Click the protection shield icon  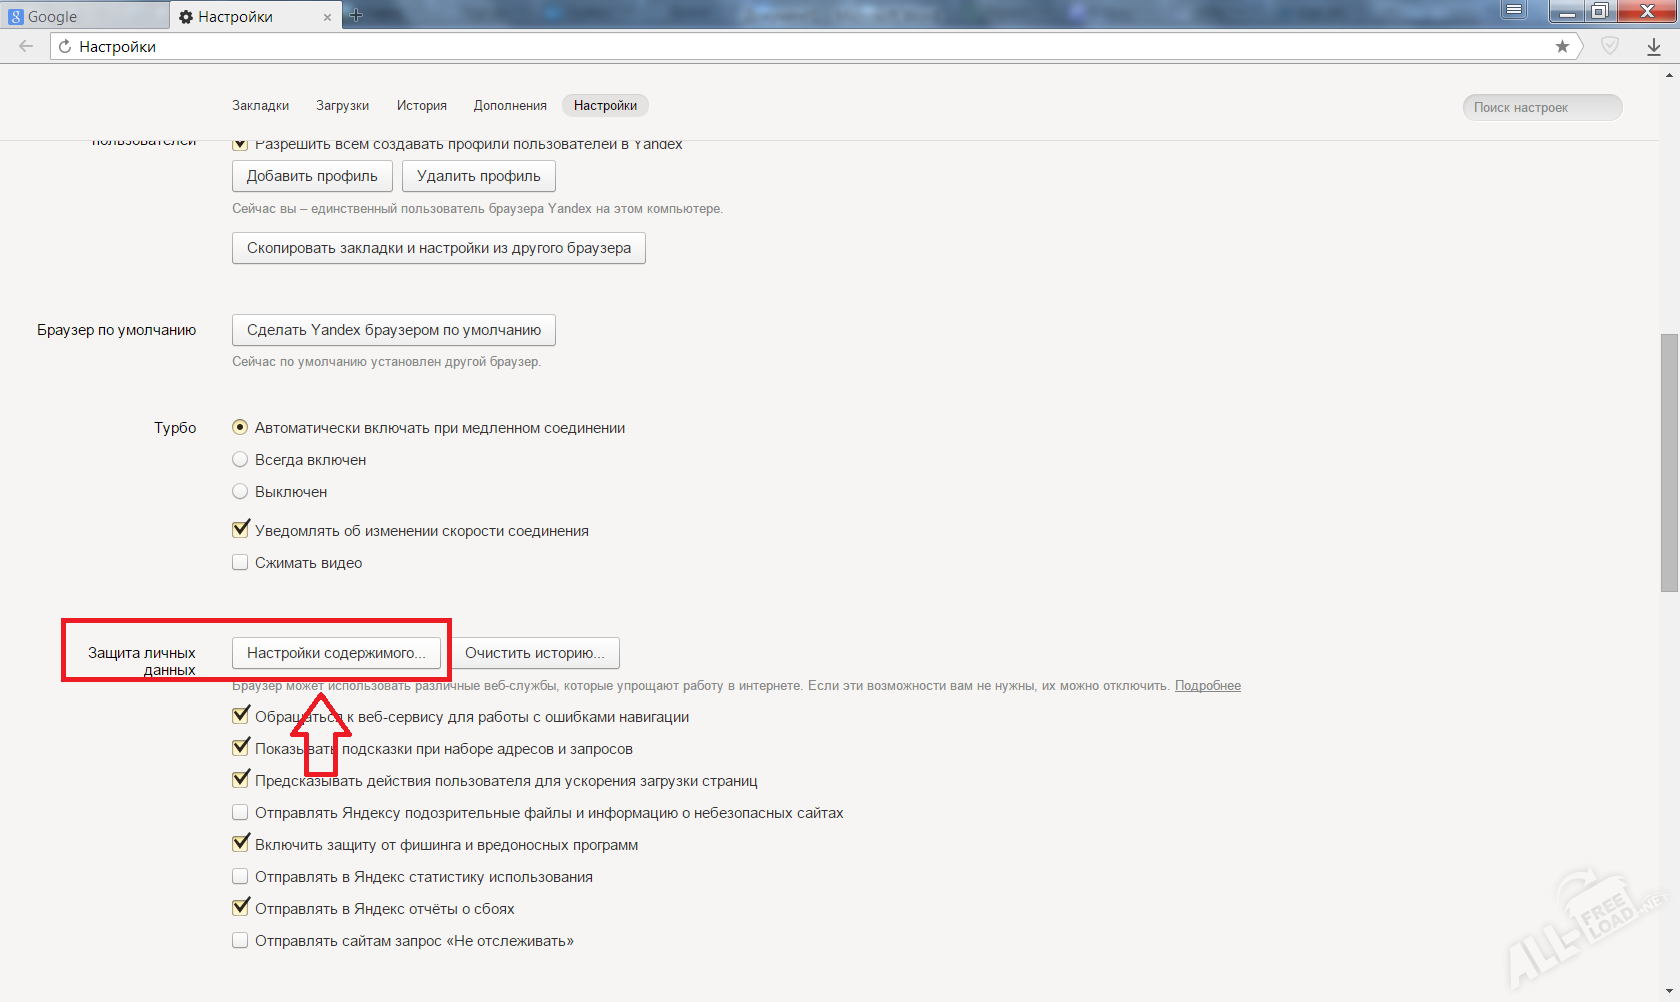(x=1610, y=46)
